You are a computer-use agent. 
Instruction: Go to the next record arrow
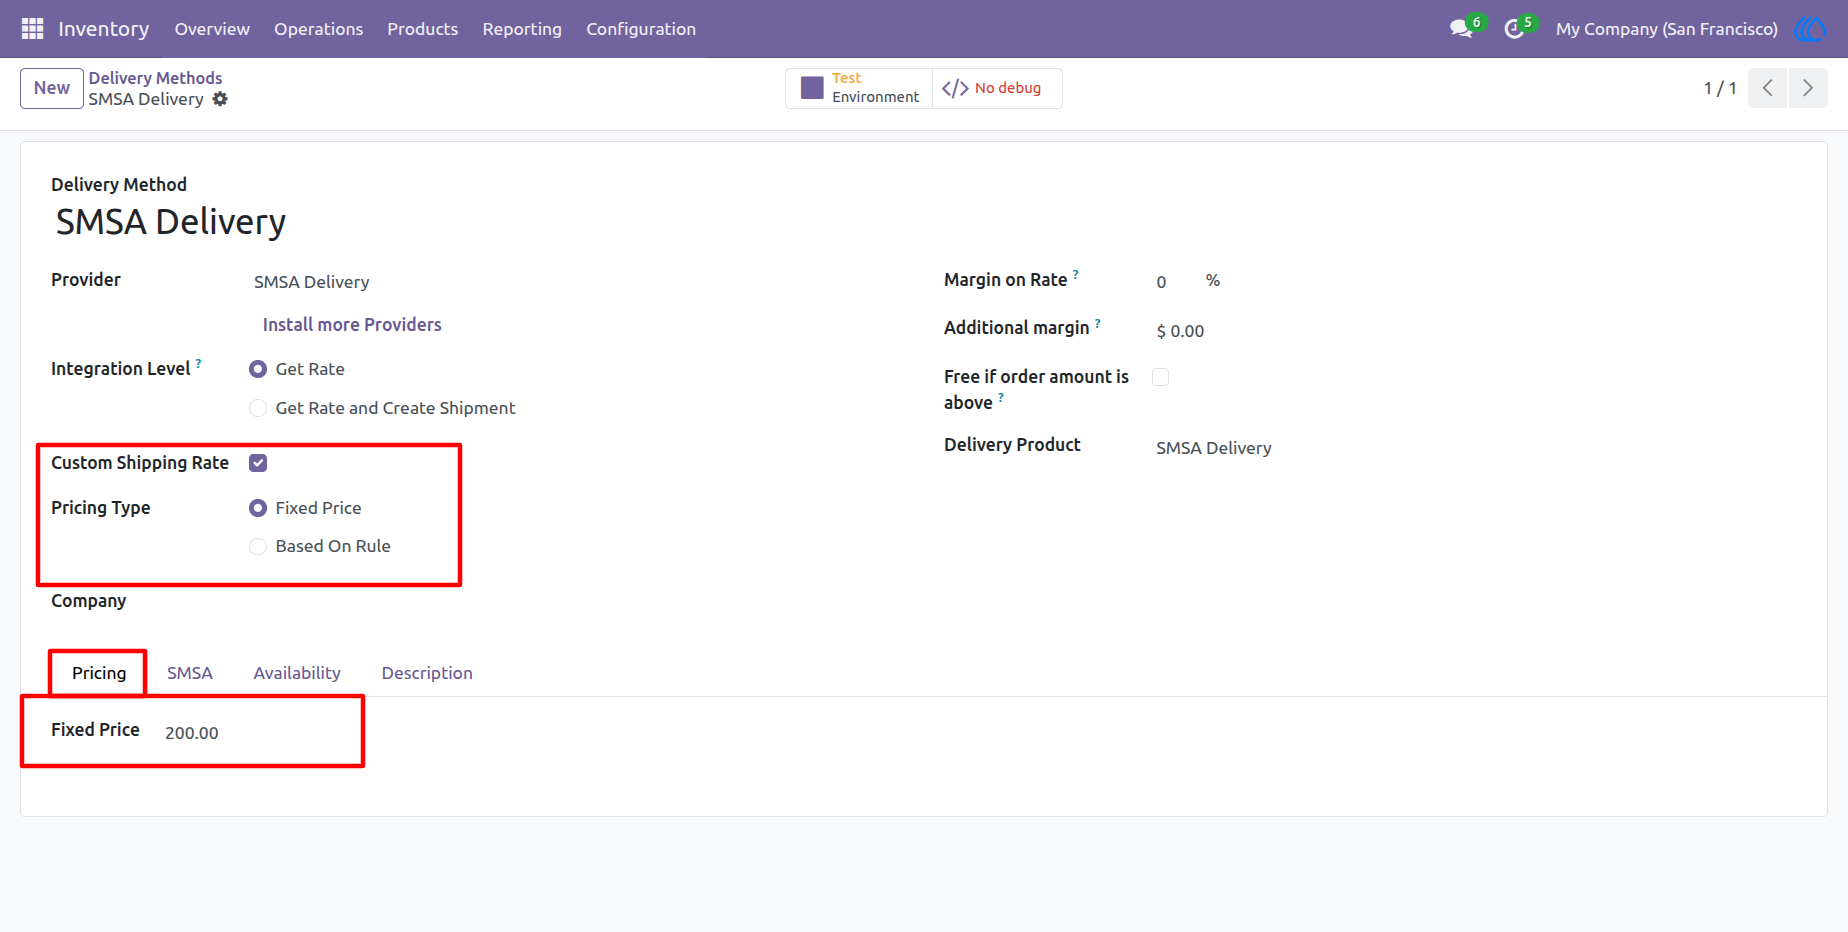click(x=1808, y=88)
